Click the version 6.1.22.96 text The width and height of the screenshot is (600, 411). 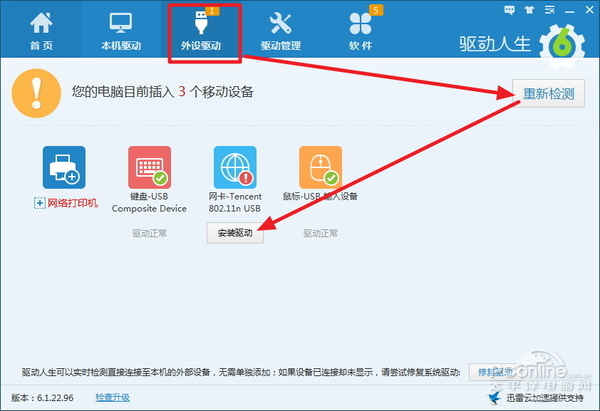(42, 398)
